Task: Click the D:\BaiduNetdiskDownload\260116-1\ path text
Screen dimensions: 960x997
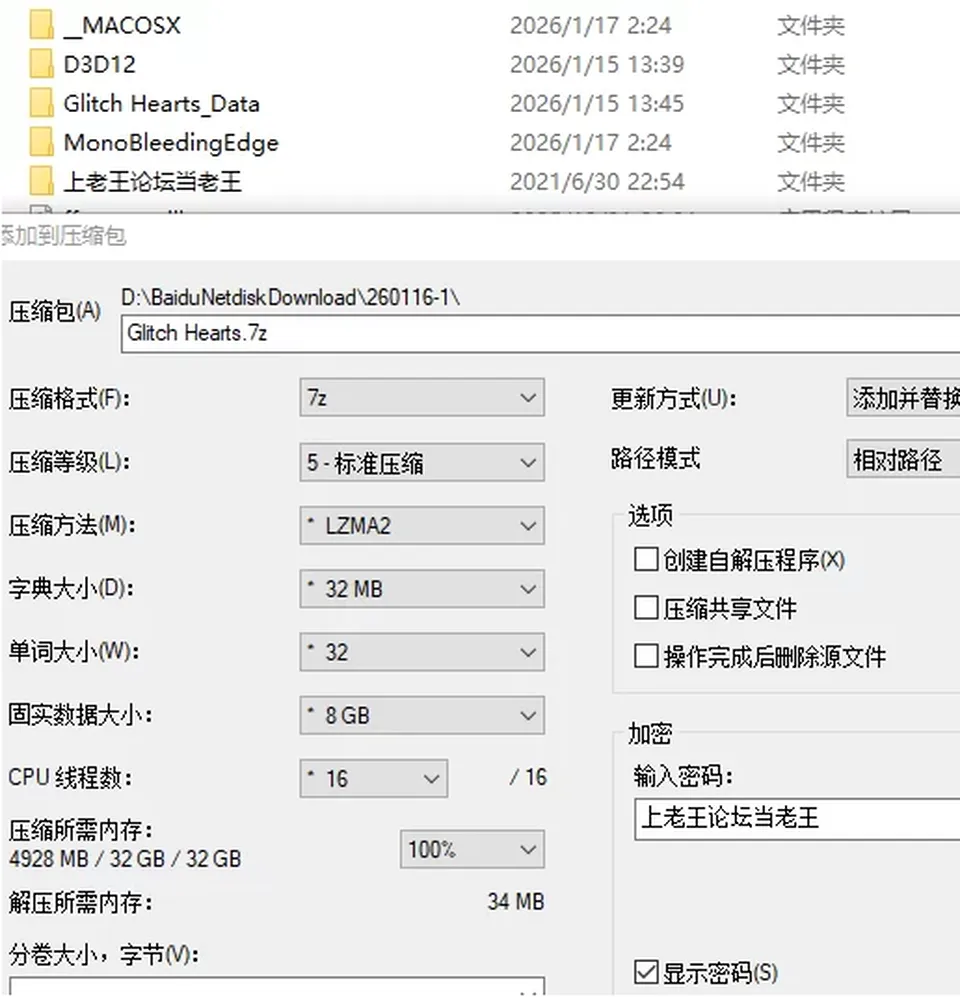Action: [291, 298]
